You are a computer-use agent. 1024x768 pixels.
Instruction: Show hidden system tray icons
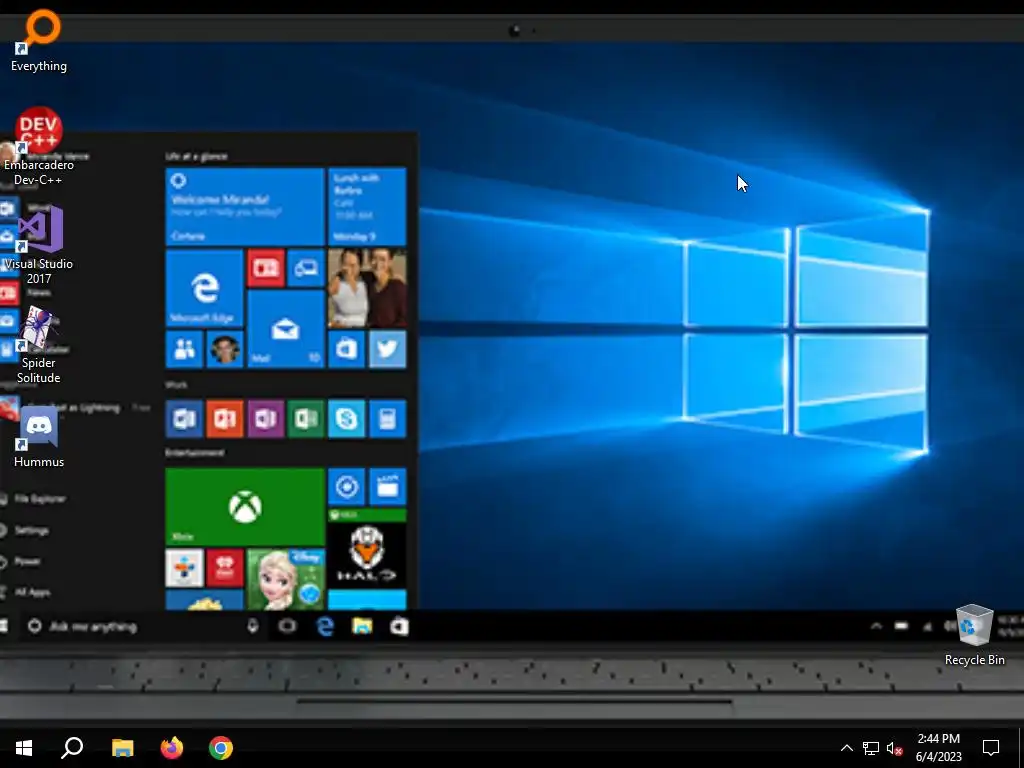[846, 748]
